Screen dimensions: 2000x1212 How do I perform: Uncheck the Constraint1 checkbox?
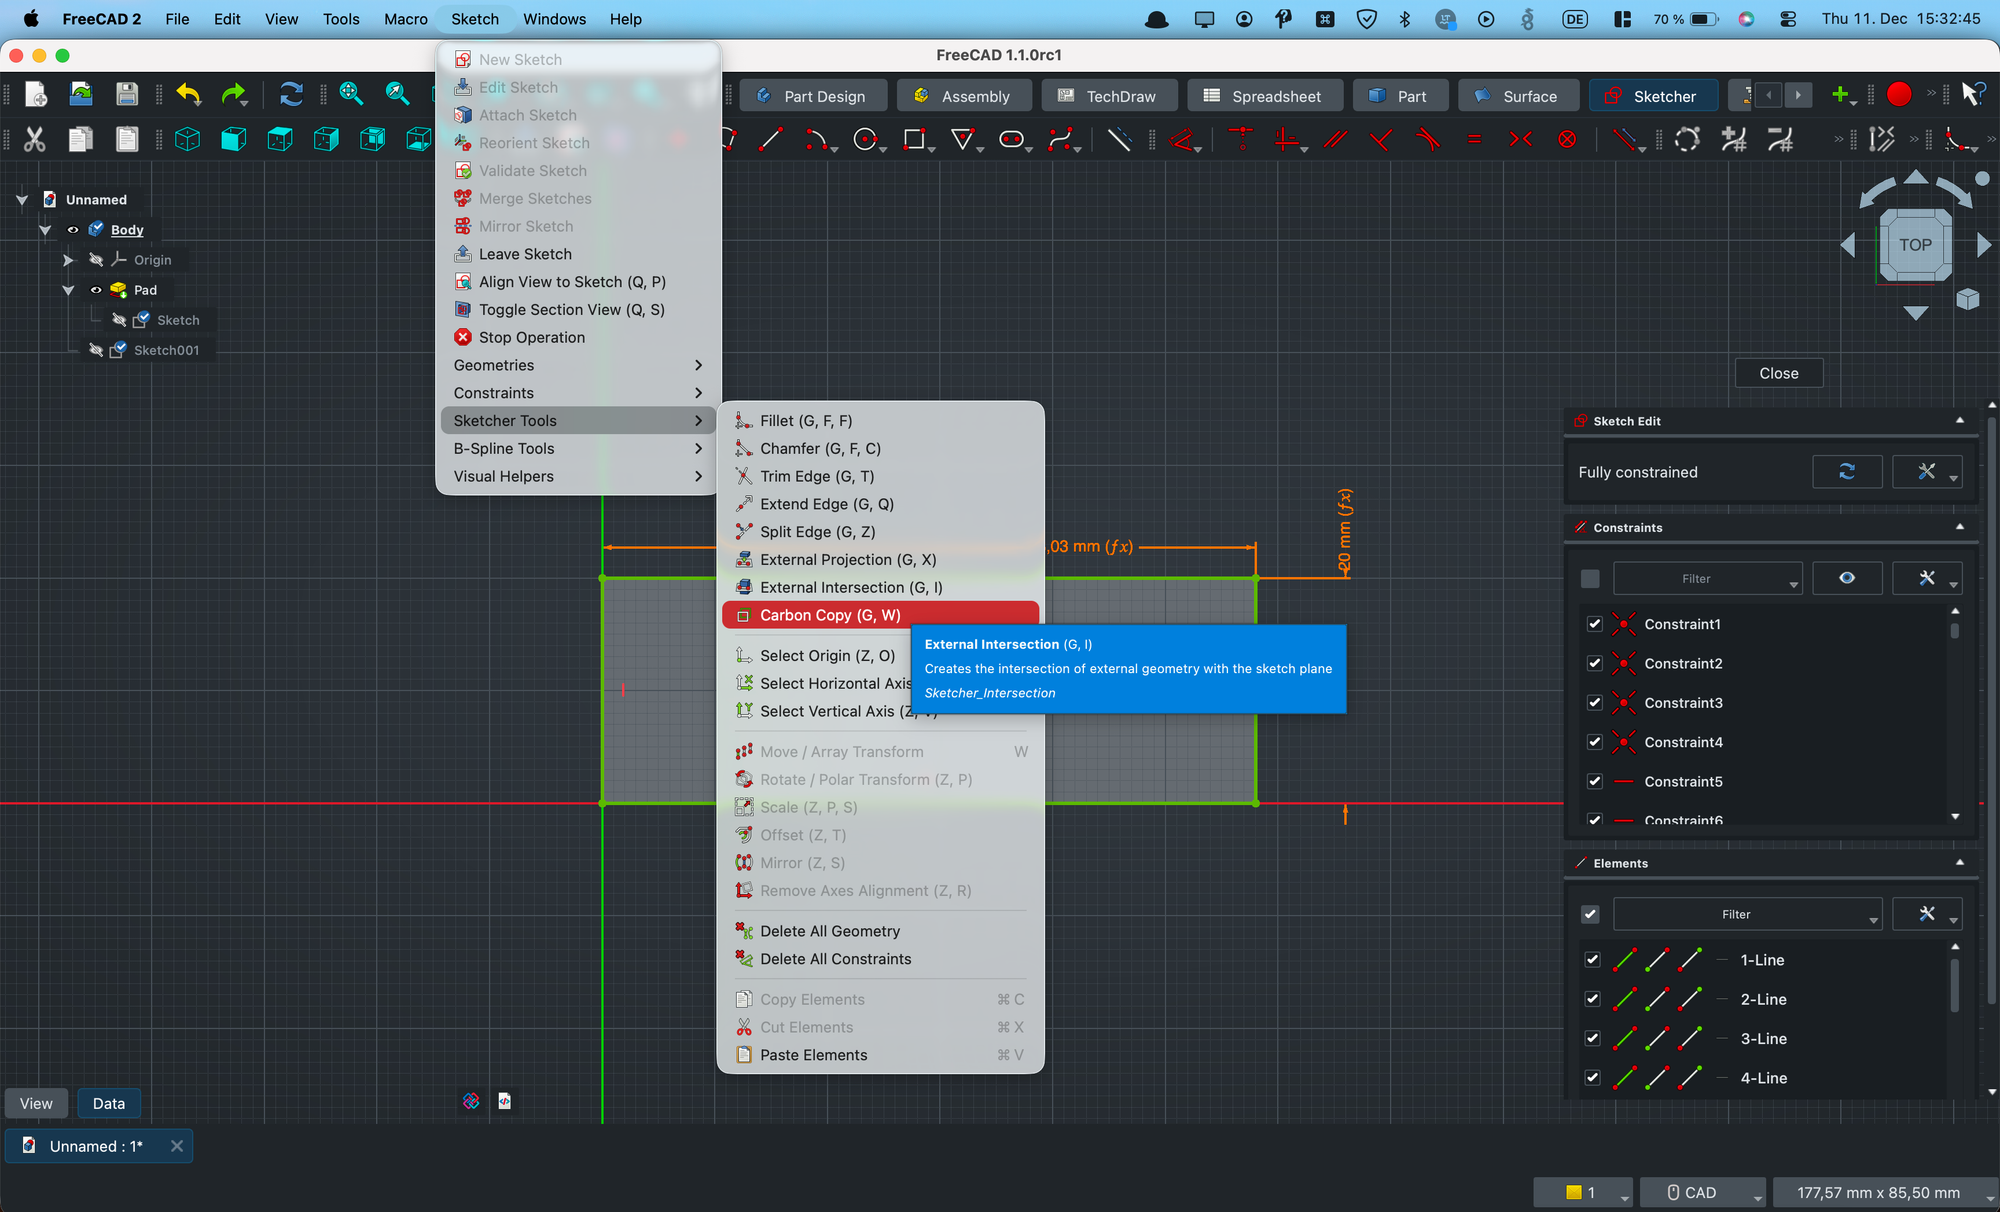coord(1595,624)
